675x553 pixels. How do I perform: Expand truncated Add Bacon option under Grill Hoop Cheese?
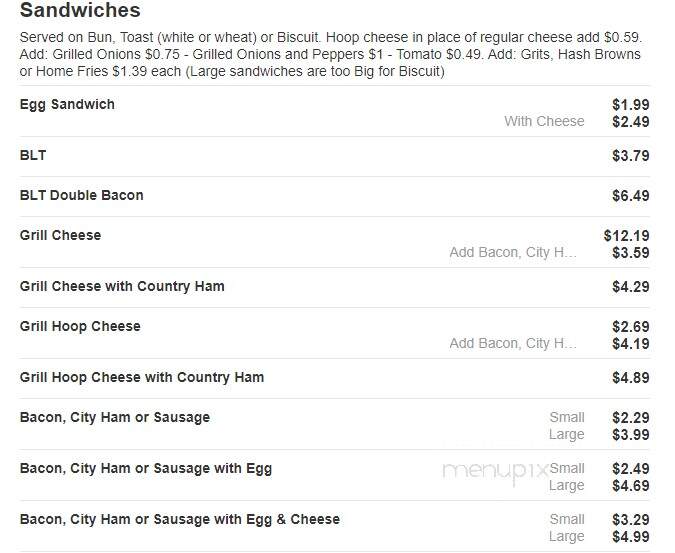pos(513,343)
